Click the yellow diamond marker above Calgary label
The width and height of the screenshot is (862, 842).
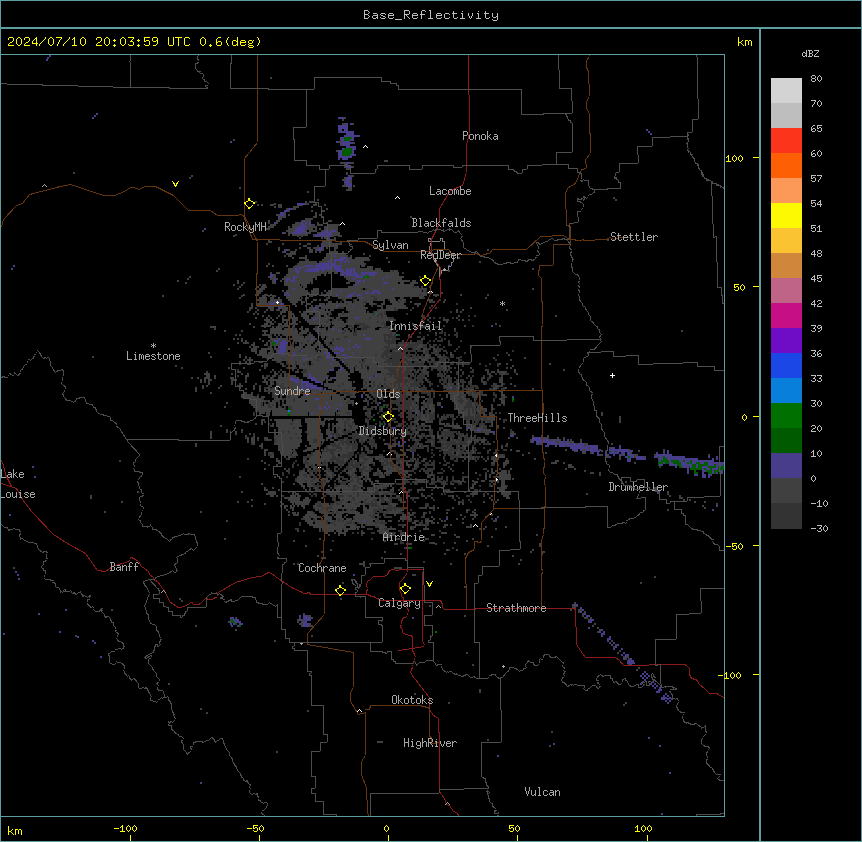point(405,589)
